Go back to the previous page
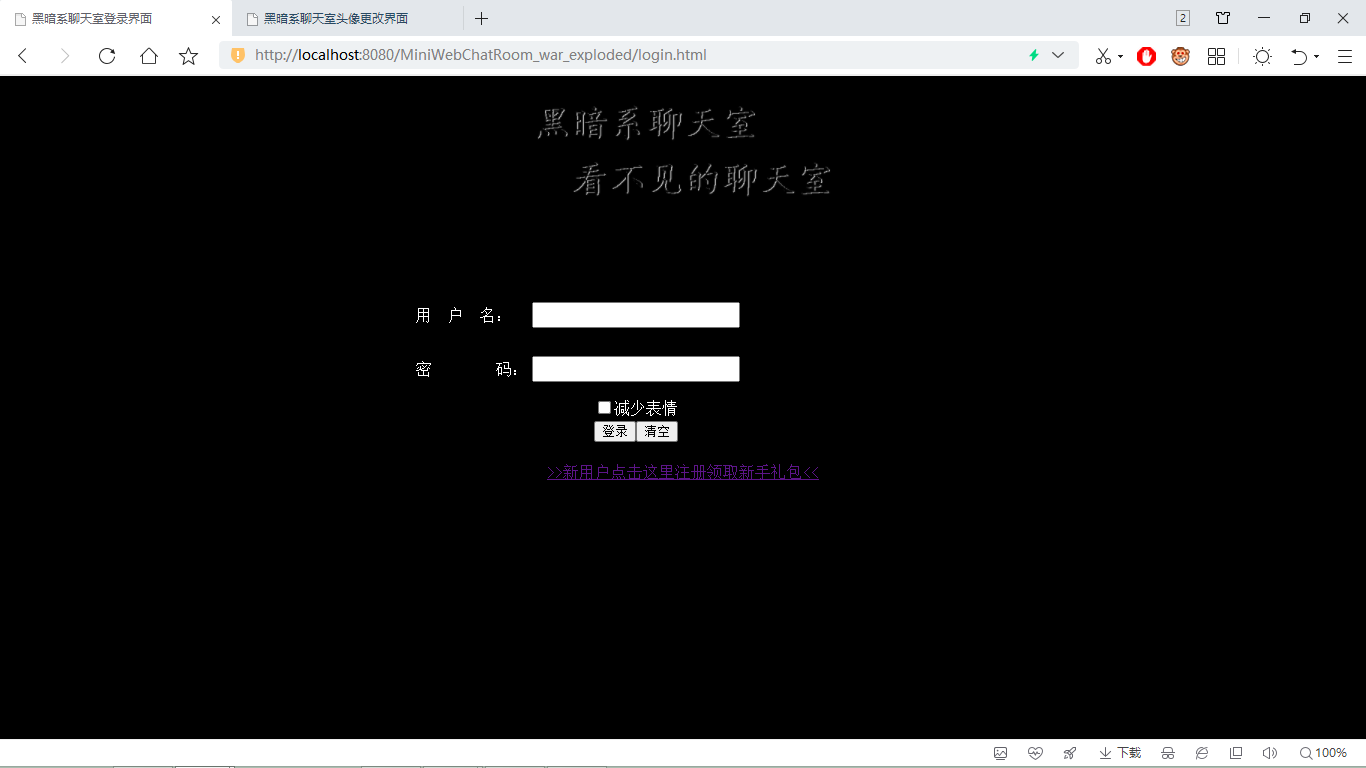 (x=23, y=56)
